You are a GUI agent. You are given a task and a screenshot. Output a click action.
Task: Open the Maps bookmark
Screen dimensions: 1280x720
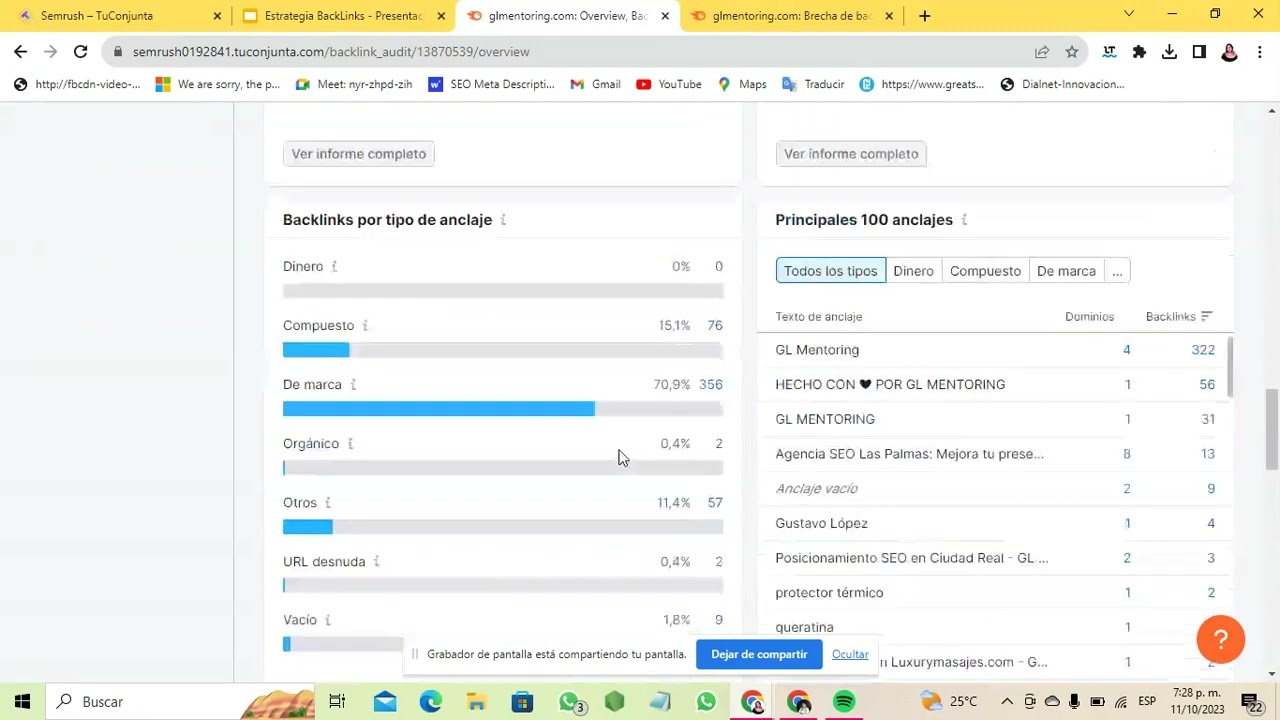click(x=742, y=84)
